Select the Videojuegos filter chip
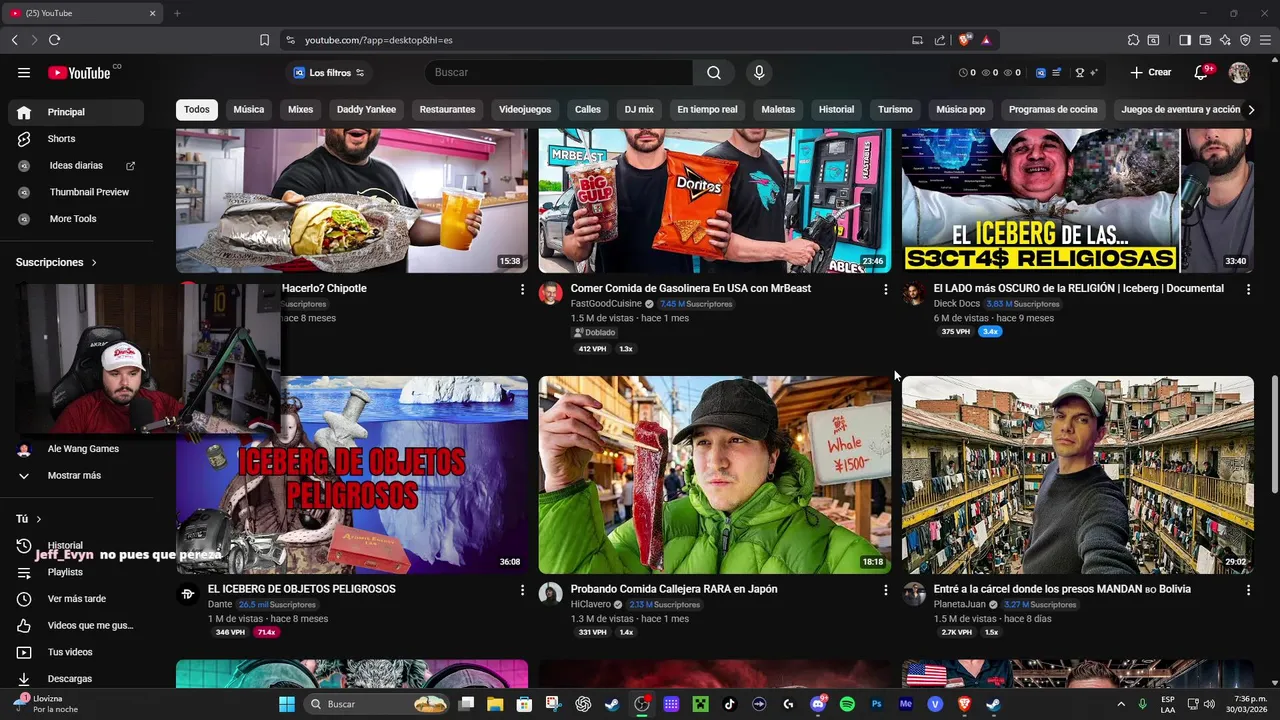The image size is (1280, 720). (x=525, y=109)
